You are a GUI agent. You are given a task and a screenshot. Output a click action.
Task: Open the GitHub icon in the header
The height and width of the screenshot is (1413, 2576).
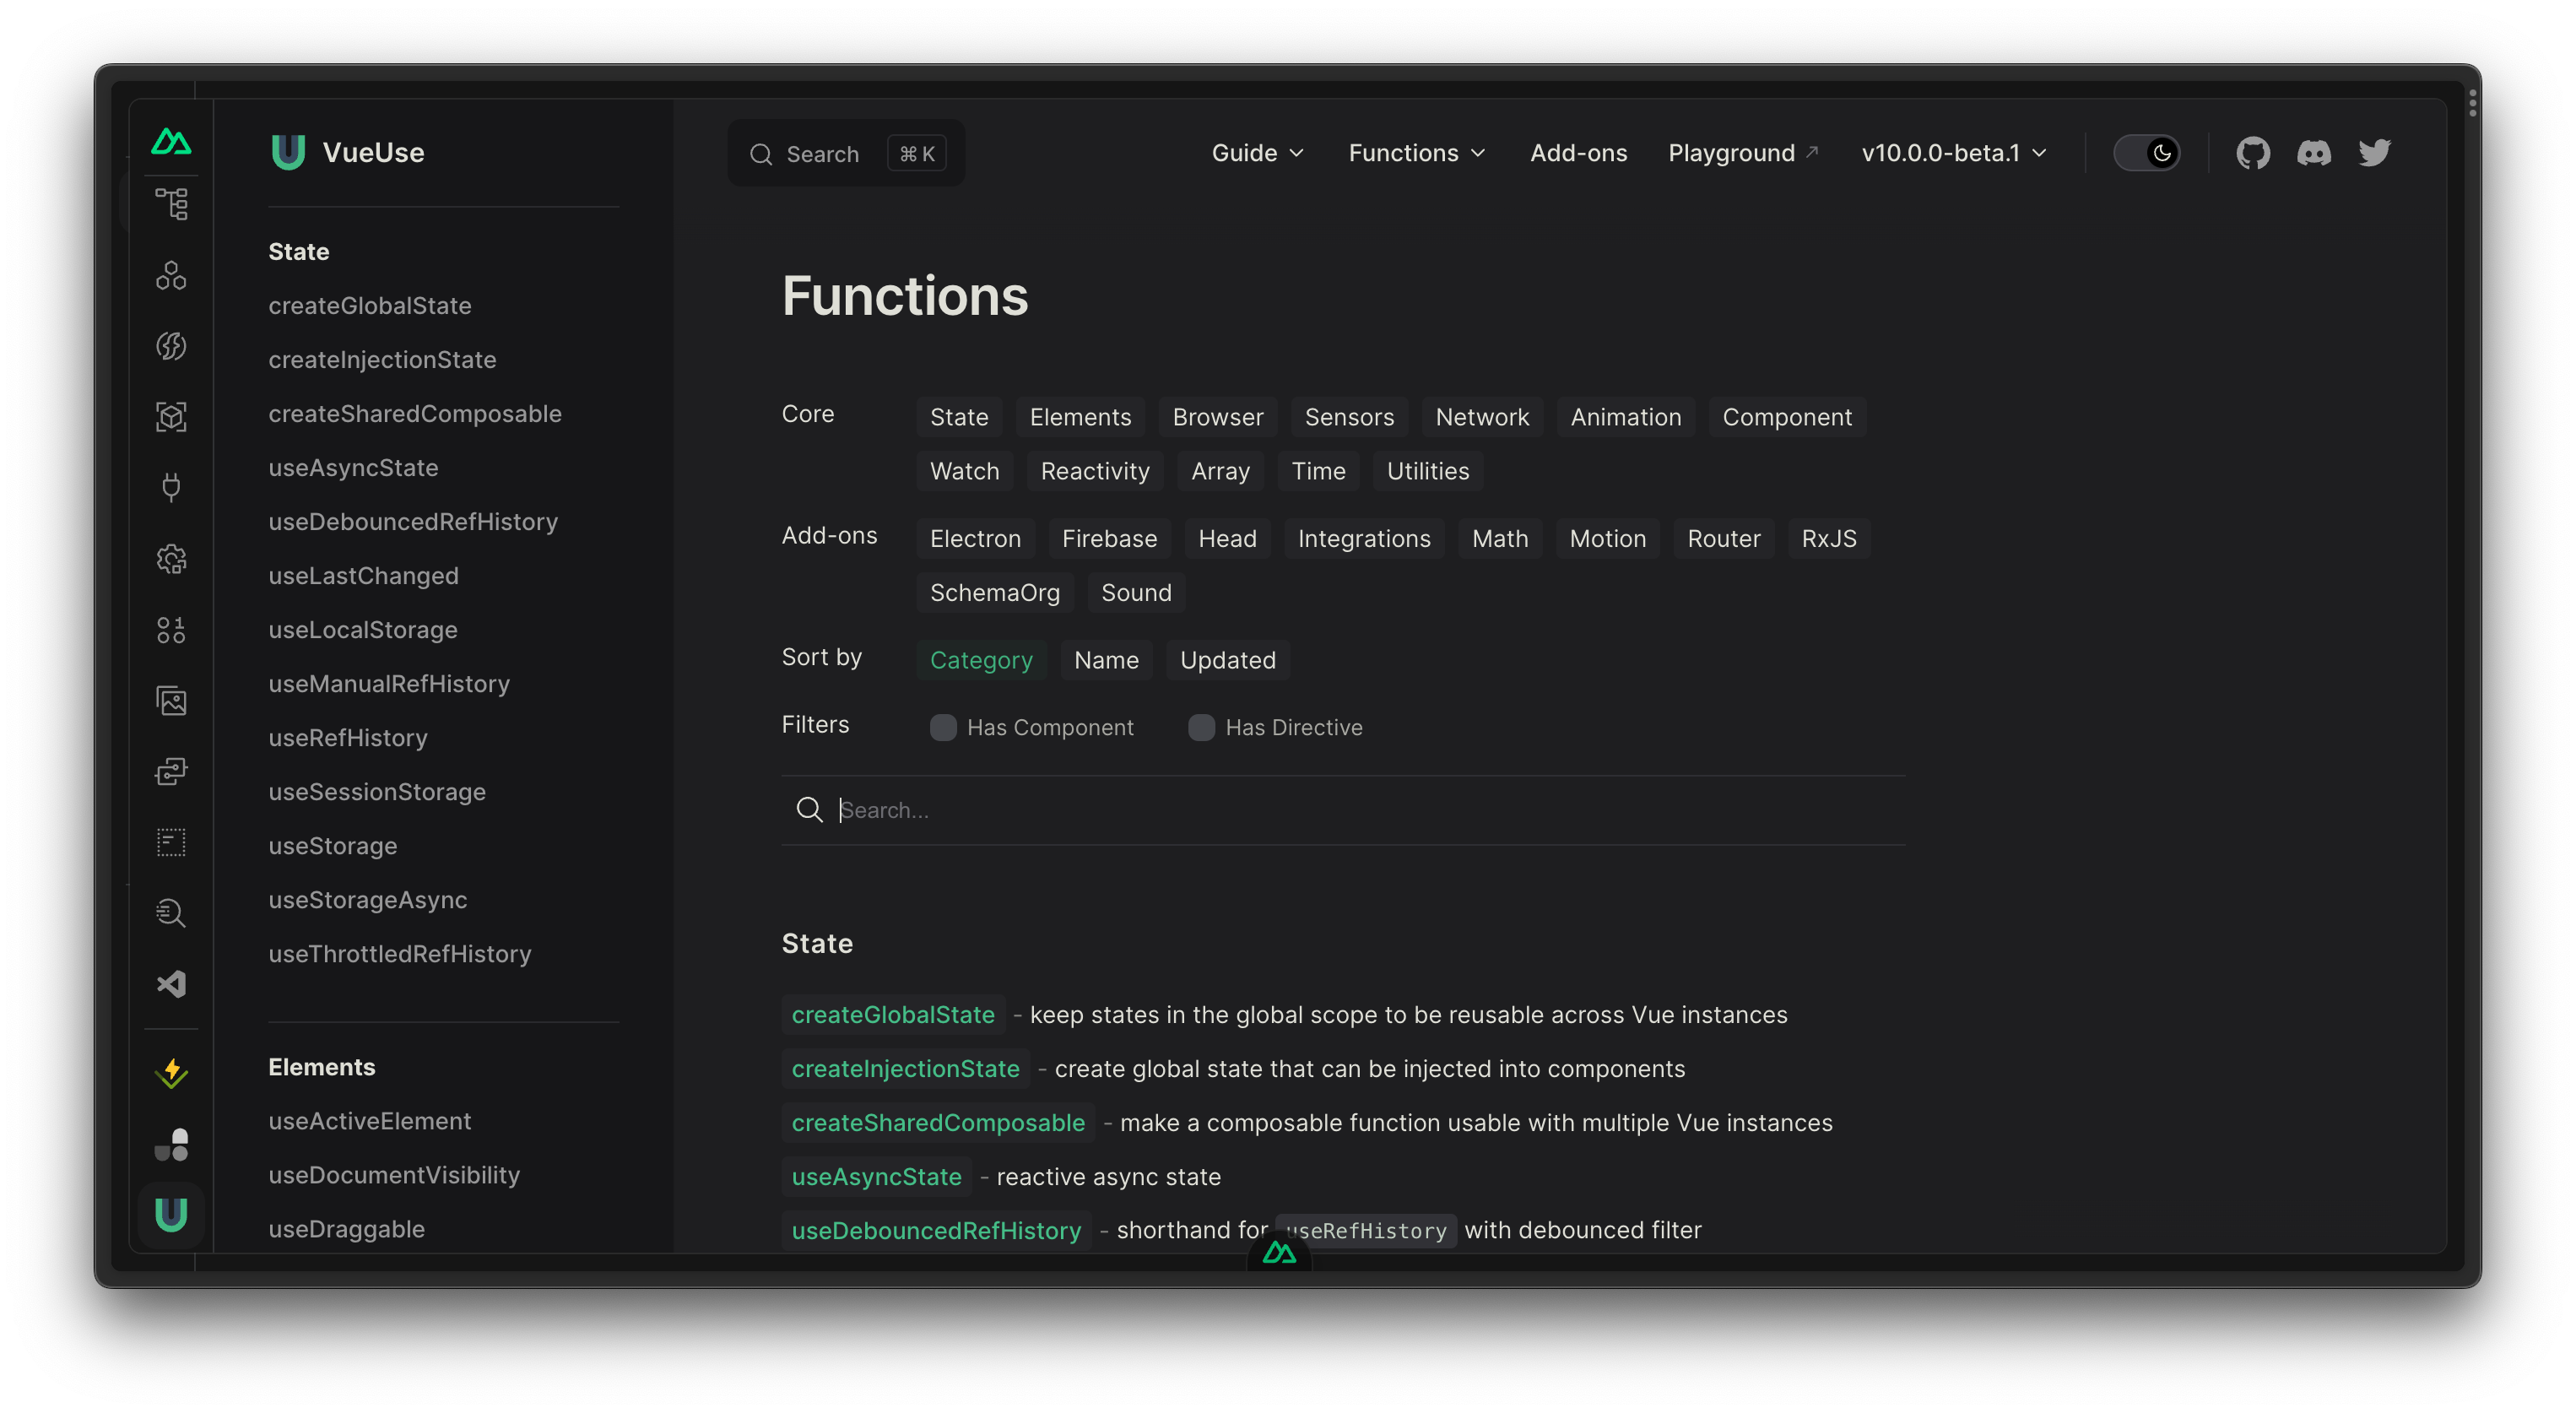(x=2252, y=152)
